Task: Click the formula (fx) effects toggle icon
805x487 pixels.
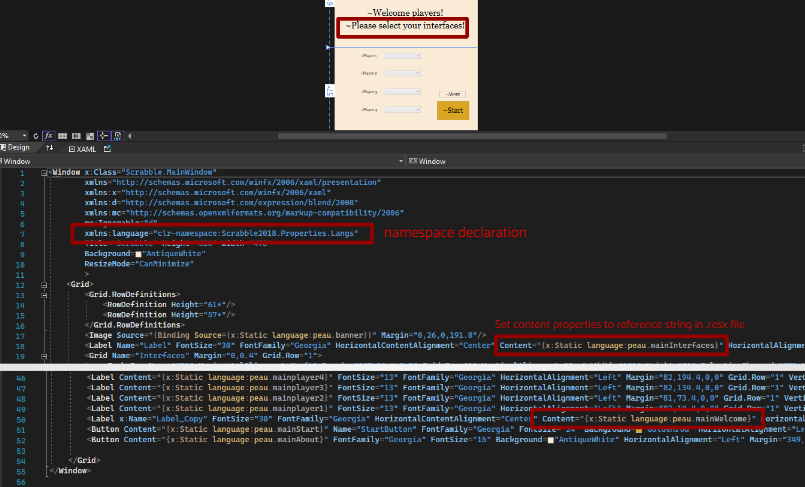Action: point(48,135)
